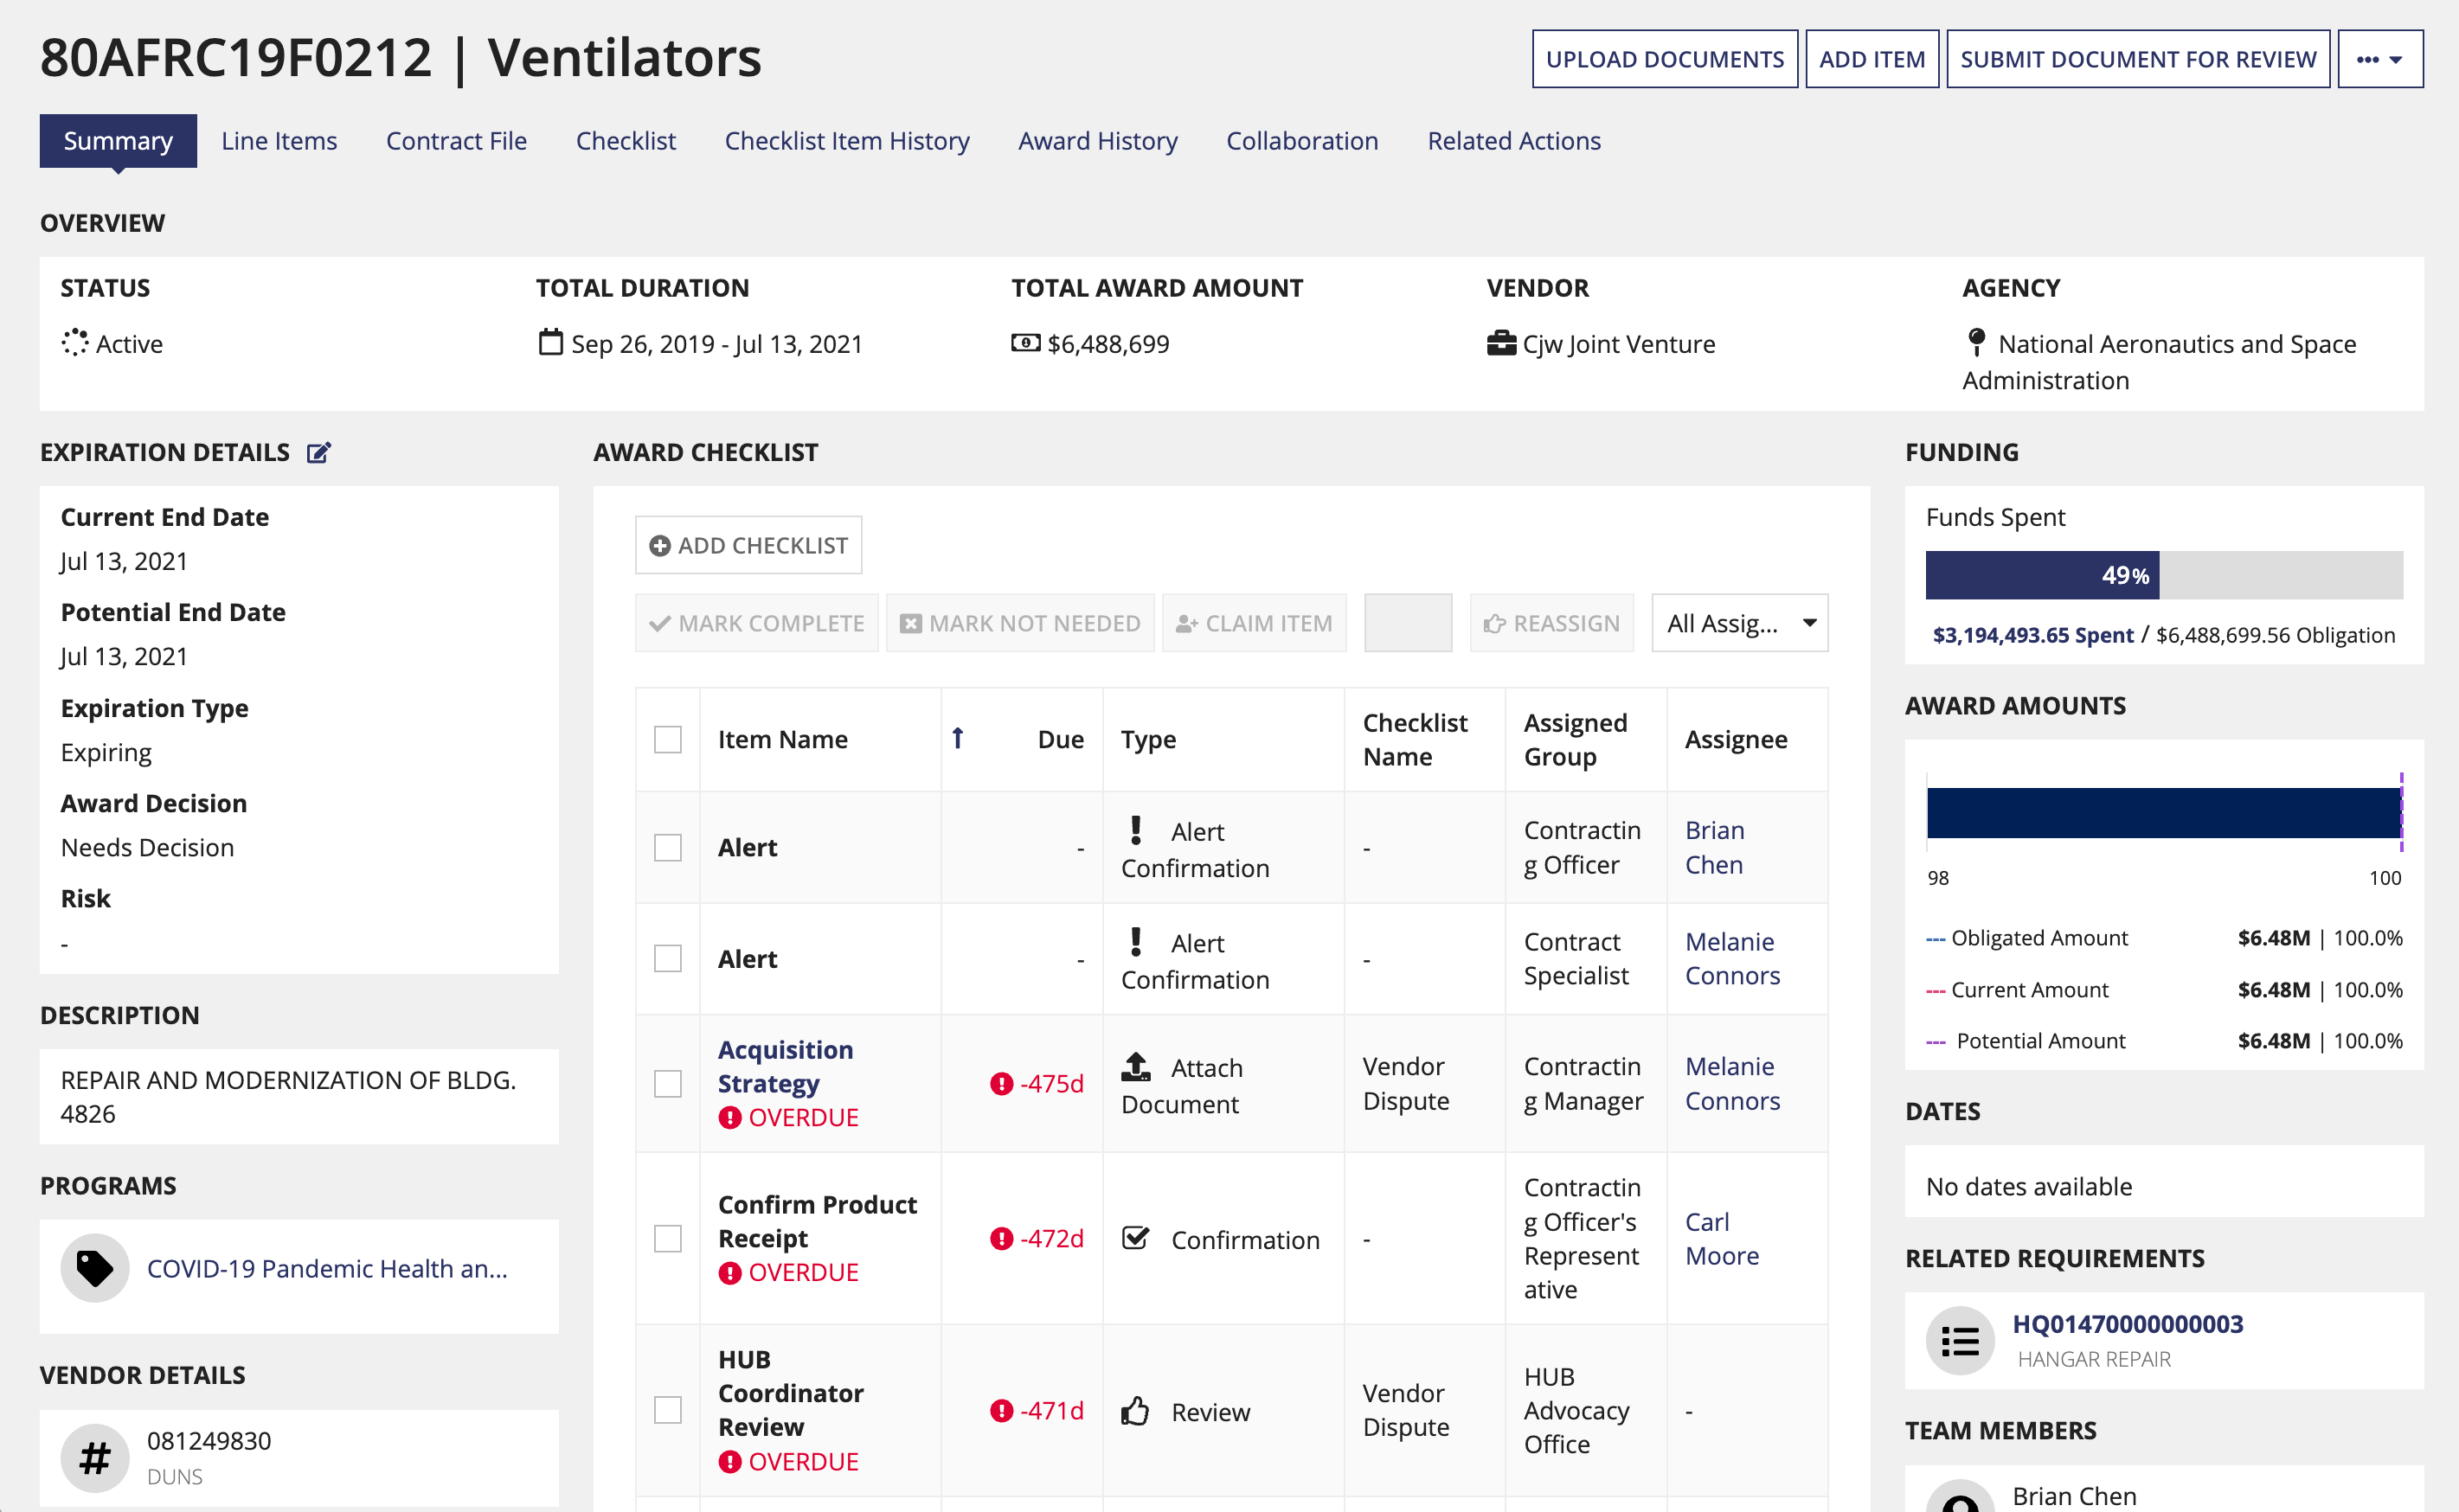Click the sort arrow in the Due column
2459x1512 pixels.
coord(957,738)
